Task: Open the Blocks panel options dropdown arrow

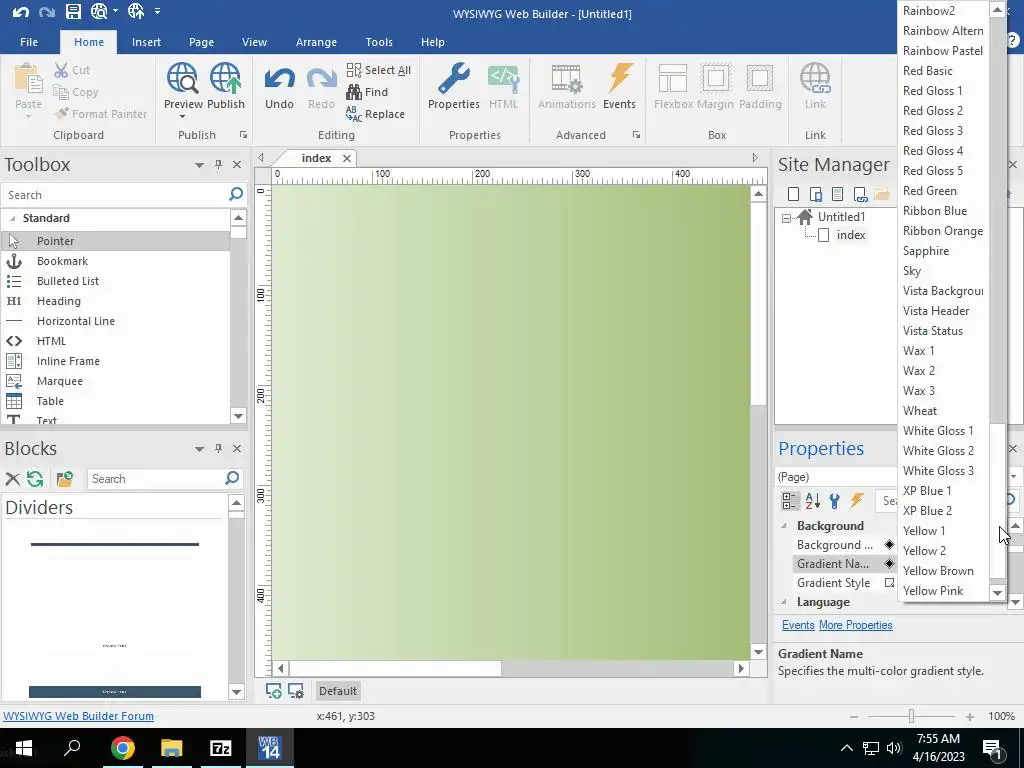Action: point(199,449)
